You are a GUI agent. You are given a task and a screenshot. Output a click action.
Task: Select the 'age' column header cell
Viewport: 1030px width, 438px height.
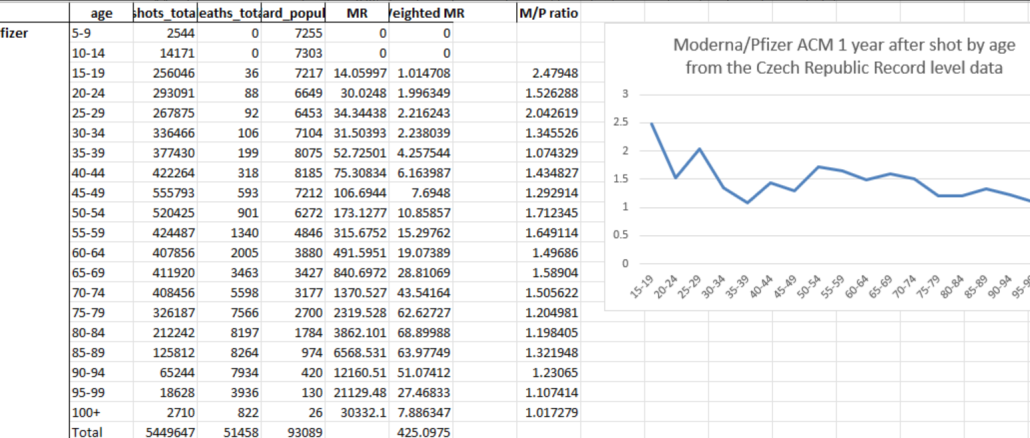click(100, 14)
